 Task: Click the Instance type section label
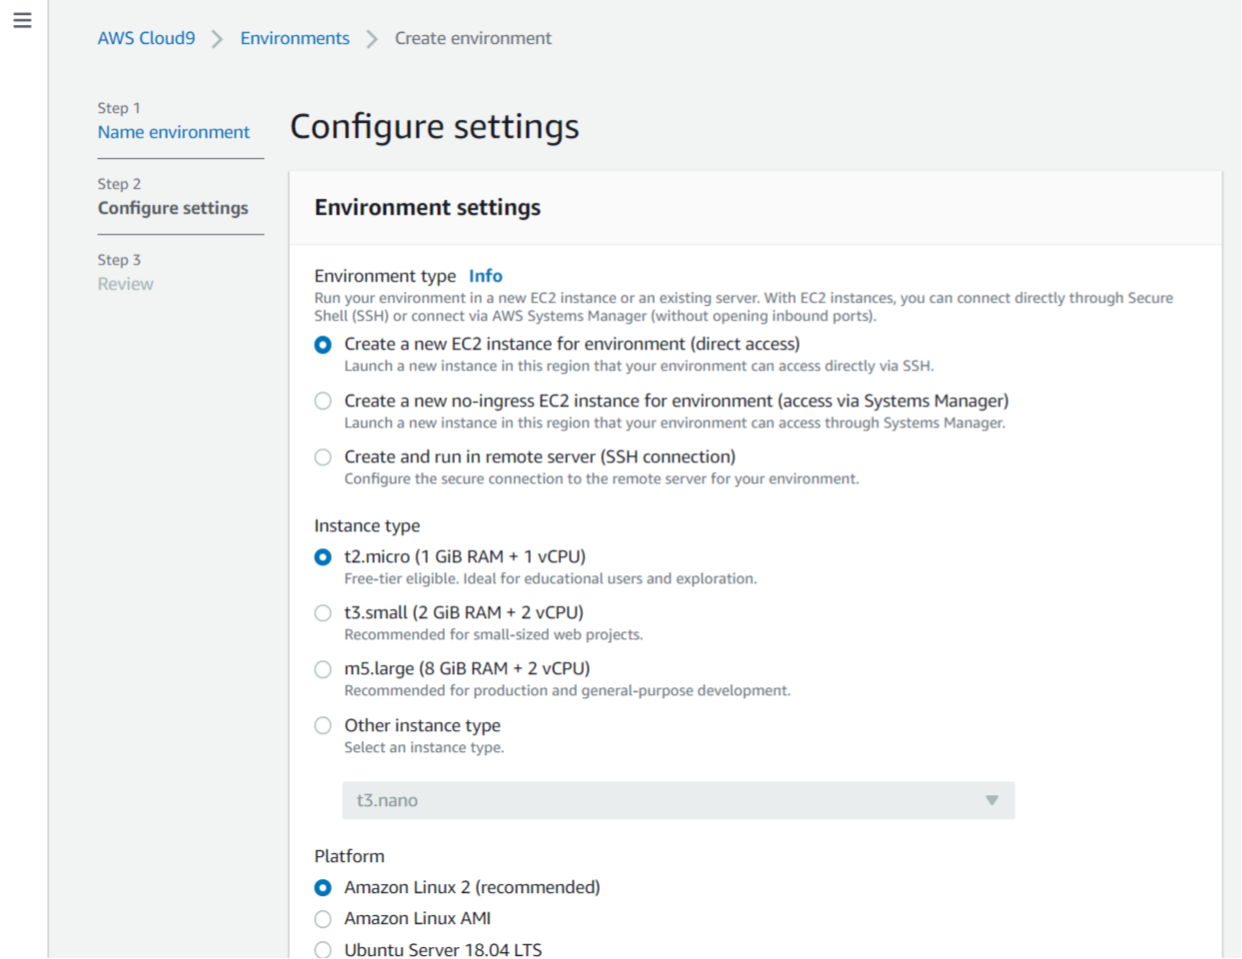click(x=367, y=526)
